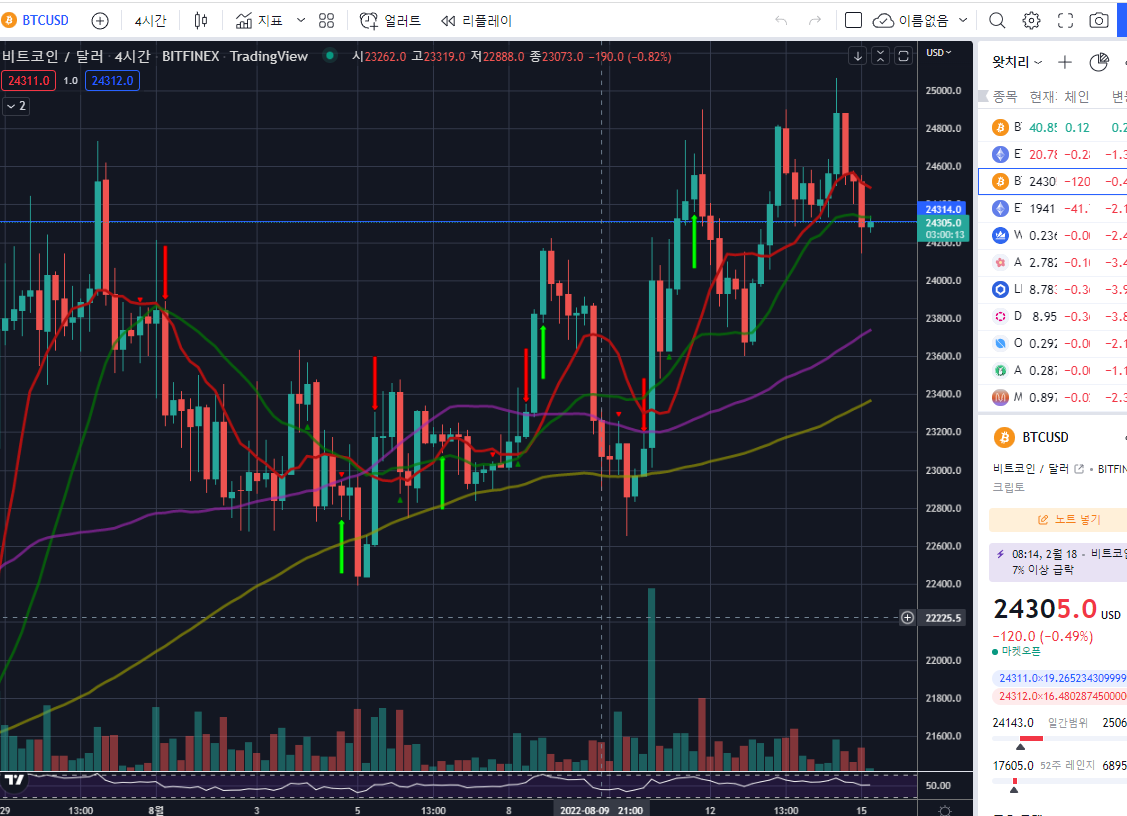
Task: Select the watchlist row priced 0.236
Action: tap(1052, 236)
